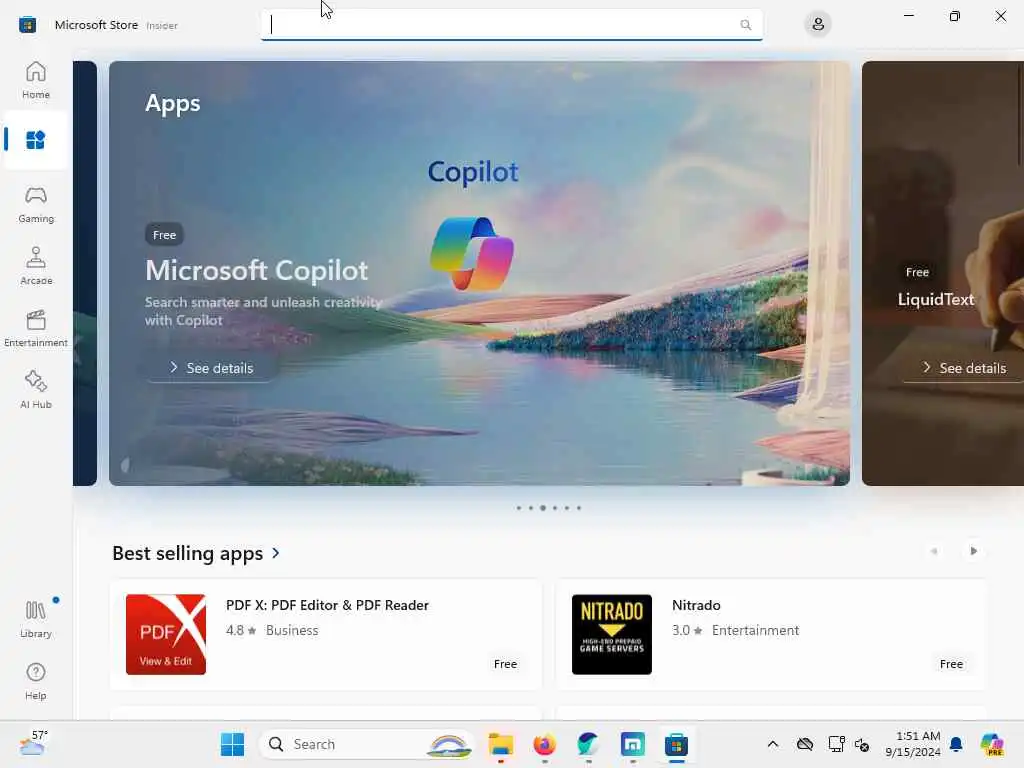Click the search magnifier icon in Store
1024x768 pixels.
[x=745, y=25]
